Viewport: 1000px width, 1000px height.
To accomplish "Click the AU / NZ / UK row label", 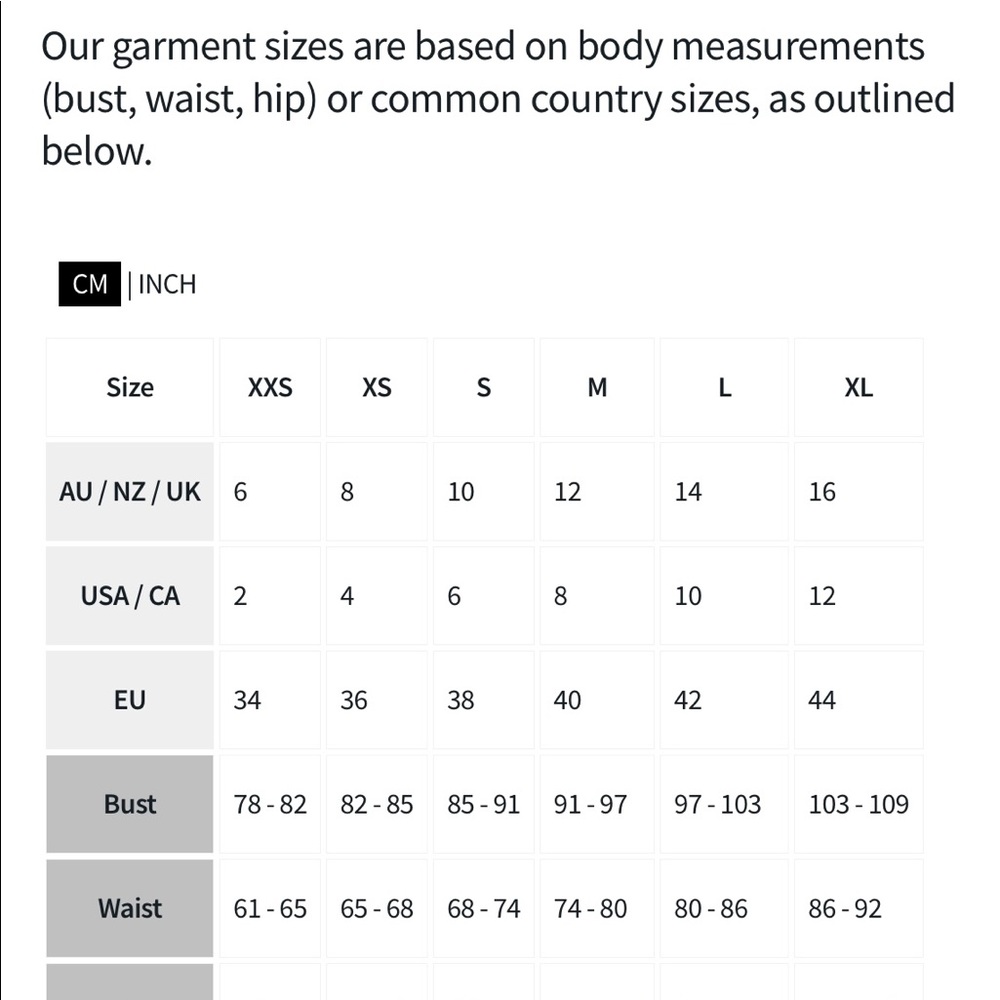I will (129, 492).
